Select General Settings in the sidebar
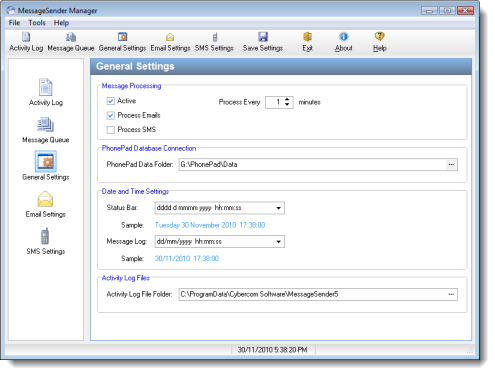The height and width of the screenshot is (375, 495). point(46,166)
